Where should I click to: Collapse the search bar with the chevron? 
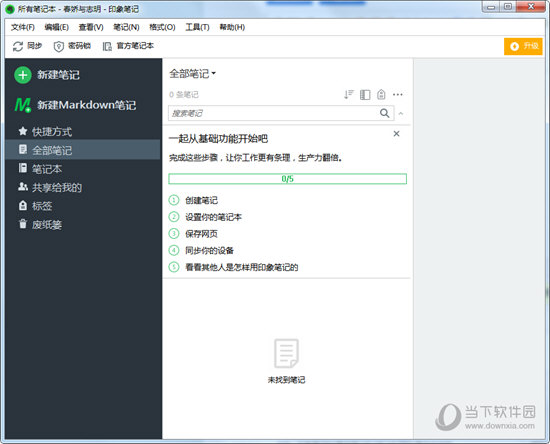[401, 113]
